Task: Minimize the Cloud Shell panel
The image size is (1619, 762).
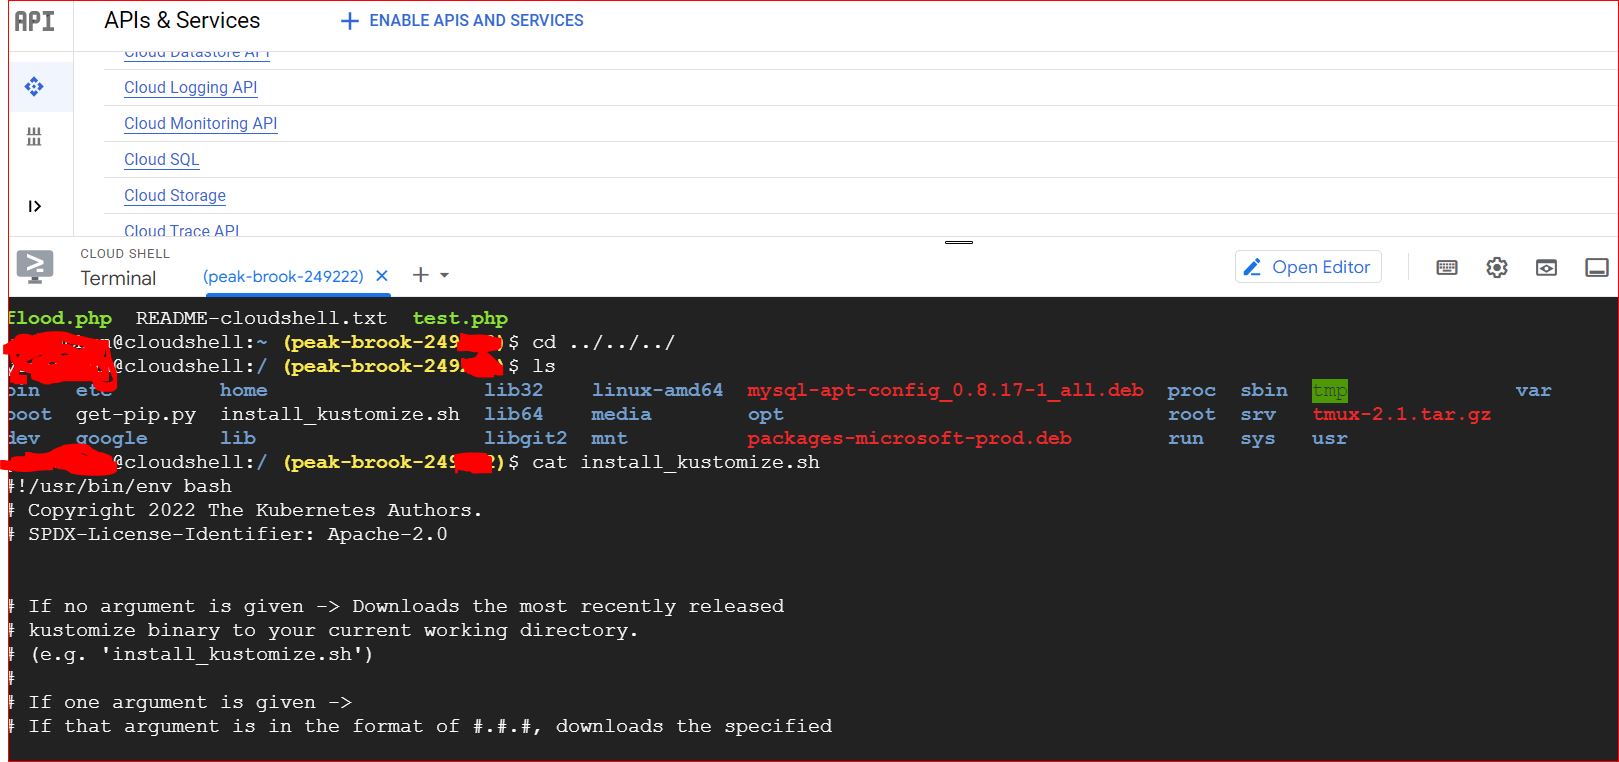Action: click(x=1597, y=267)
